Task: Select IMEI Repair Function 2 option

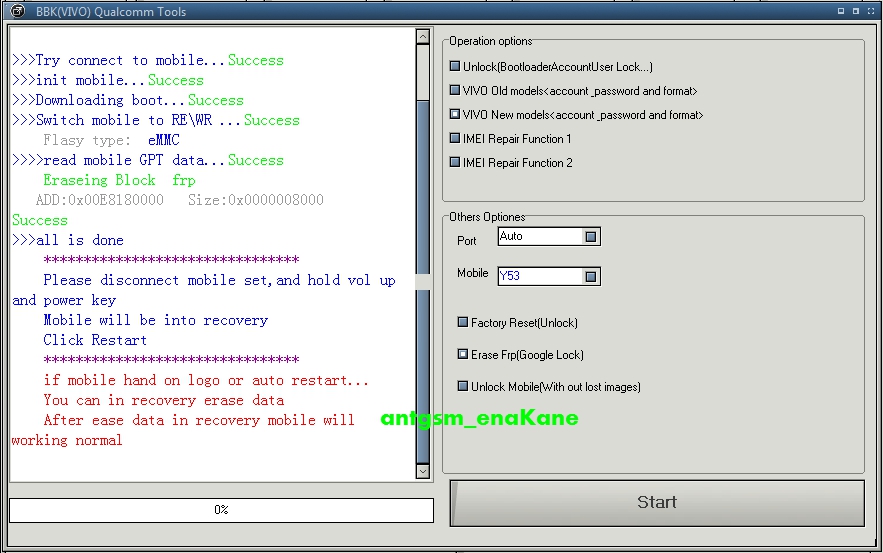Action: coord(455,162)
